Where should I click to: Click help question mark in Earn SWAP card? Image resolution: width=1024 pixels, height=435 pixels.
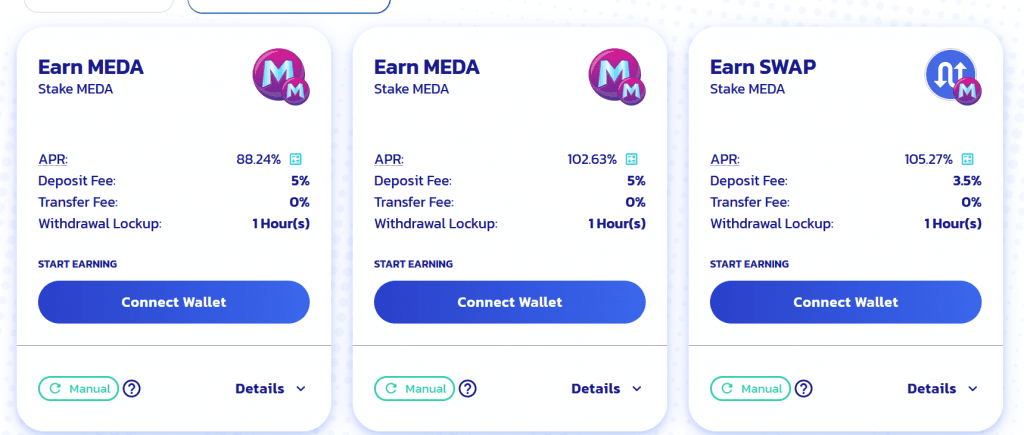coord(803,389)
